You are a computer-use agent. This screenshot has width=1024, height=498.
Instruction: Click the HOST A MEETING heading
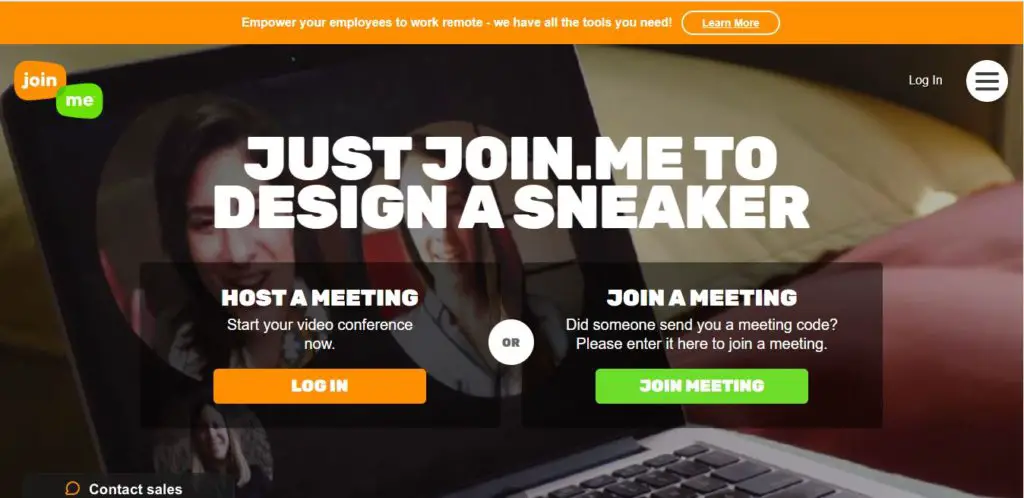(x=319, y=298)
